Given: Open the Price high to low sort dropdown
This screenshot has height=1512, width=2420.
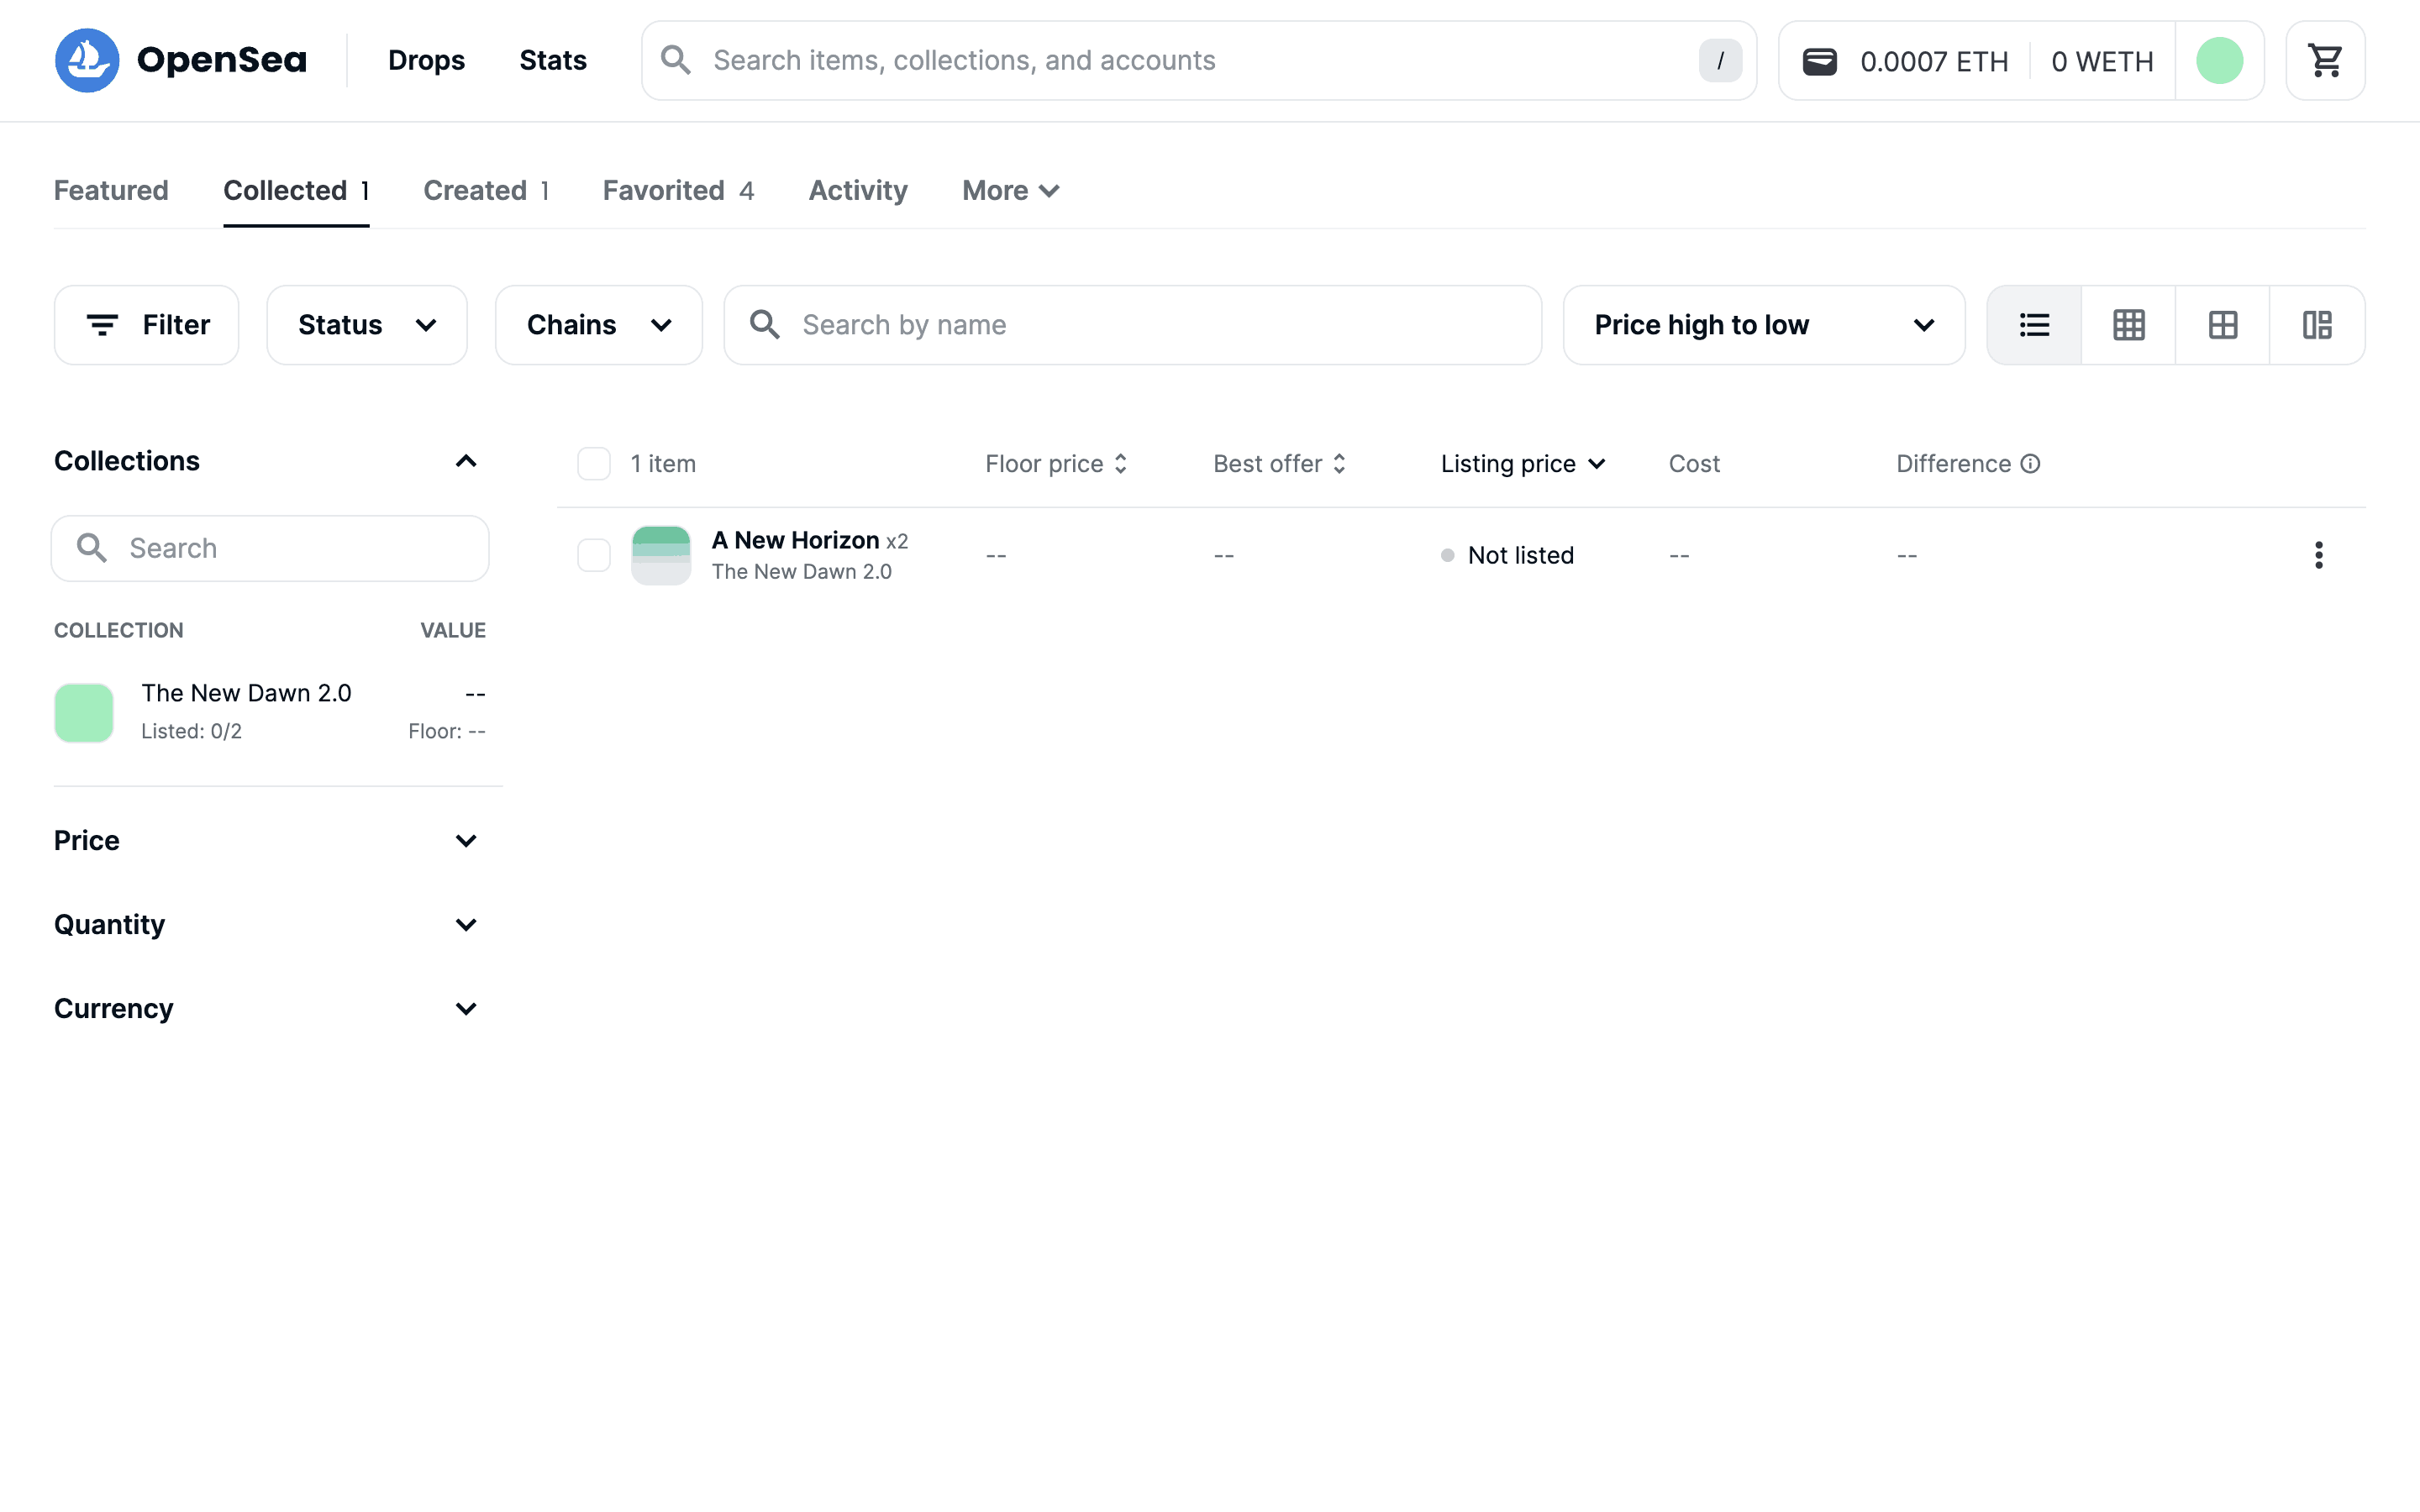Looking at the screenshot, I should point(1763,325).
